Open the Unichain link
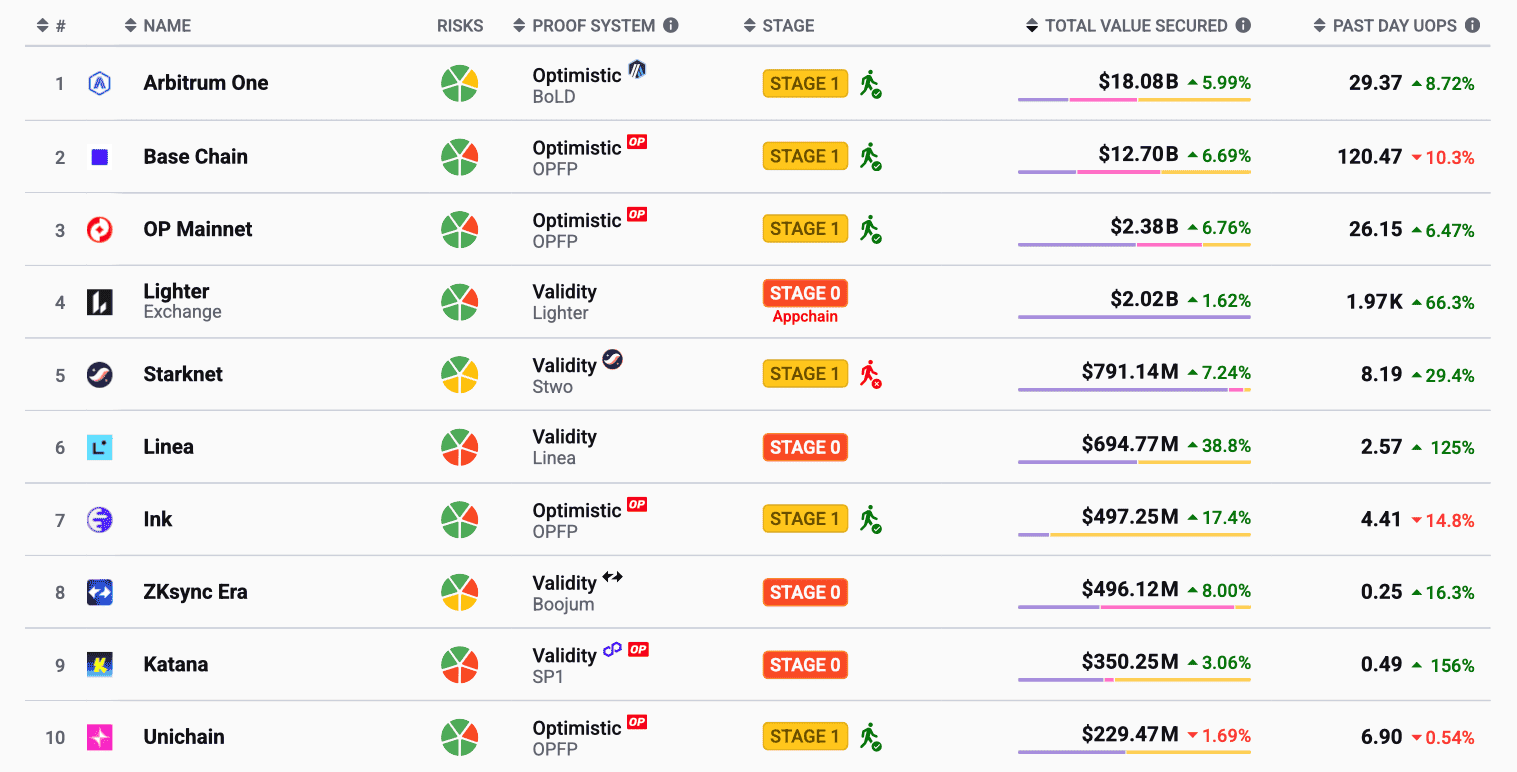The height and width of the screenshot is (772, 1517). pos(183,736)
